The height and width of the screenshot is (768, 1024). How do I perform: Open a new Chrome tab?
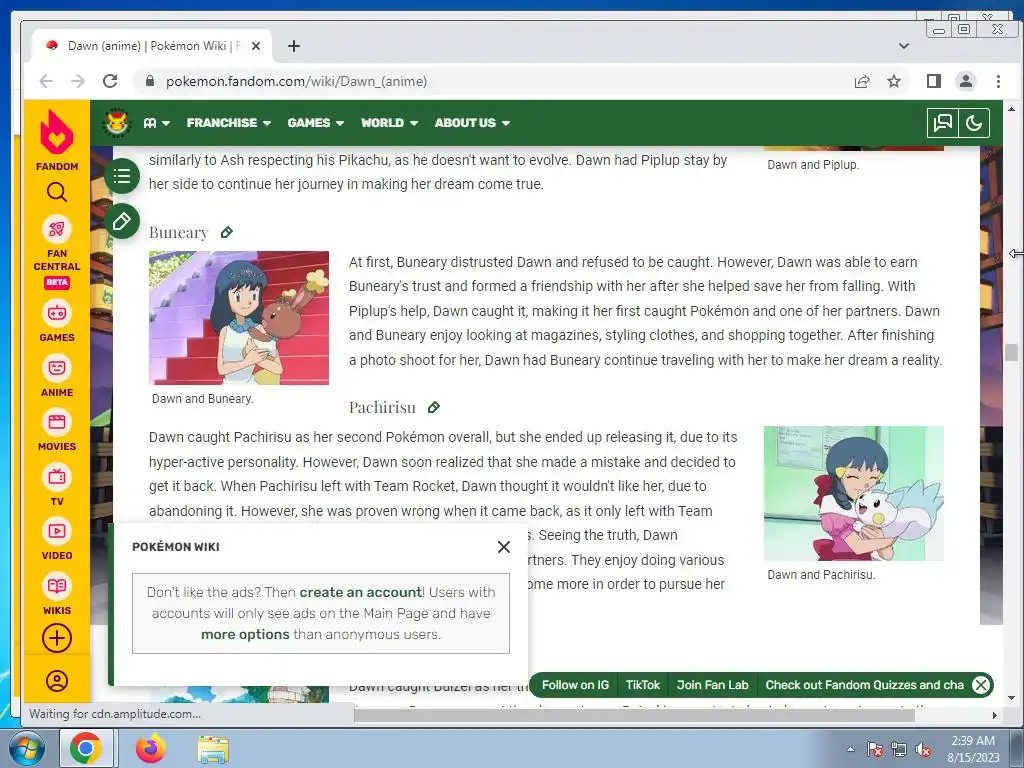(294, 46)
